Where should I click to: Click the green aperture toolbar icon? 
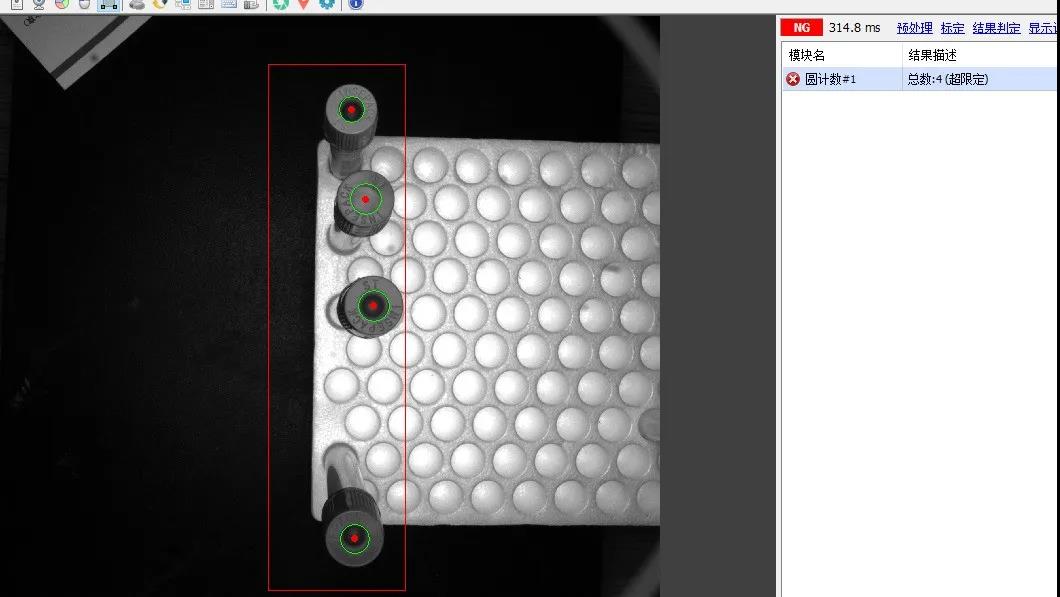point(281,4)
